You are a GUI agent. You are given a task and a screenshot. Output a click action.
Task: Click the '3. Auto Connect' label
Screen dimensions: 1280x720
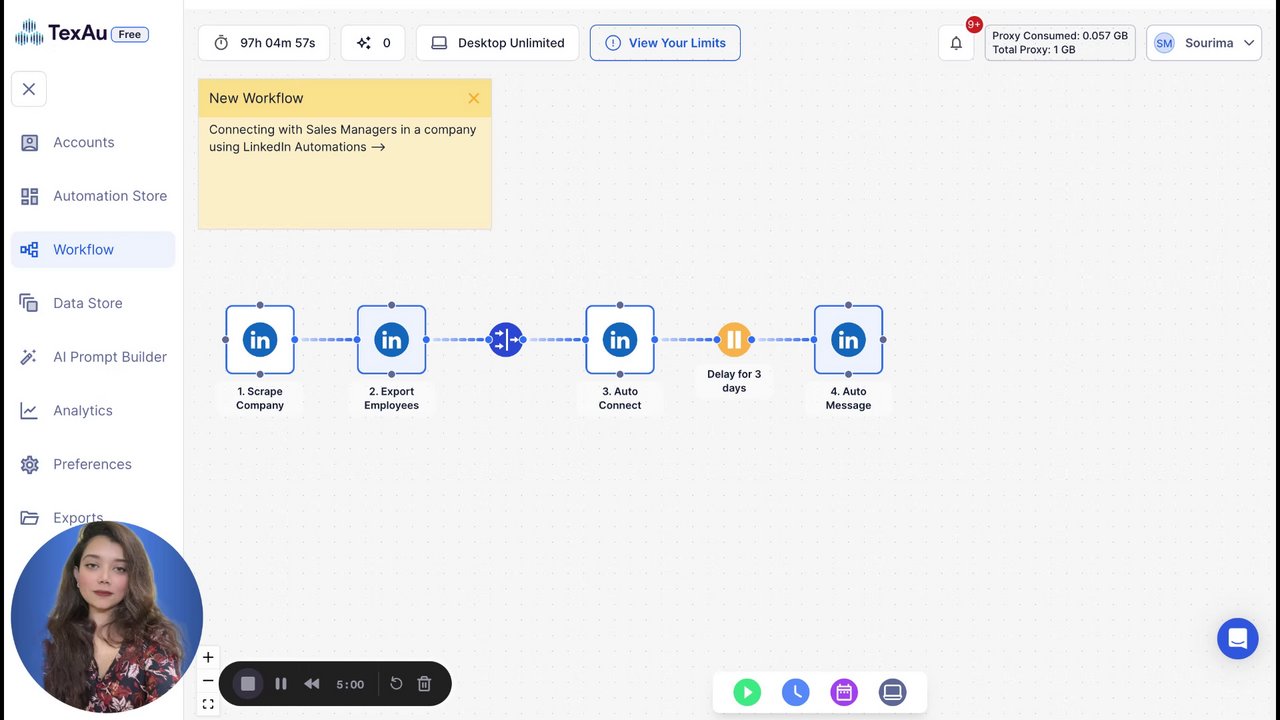(x=620, y=398)
